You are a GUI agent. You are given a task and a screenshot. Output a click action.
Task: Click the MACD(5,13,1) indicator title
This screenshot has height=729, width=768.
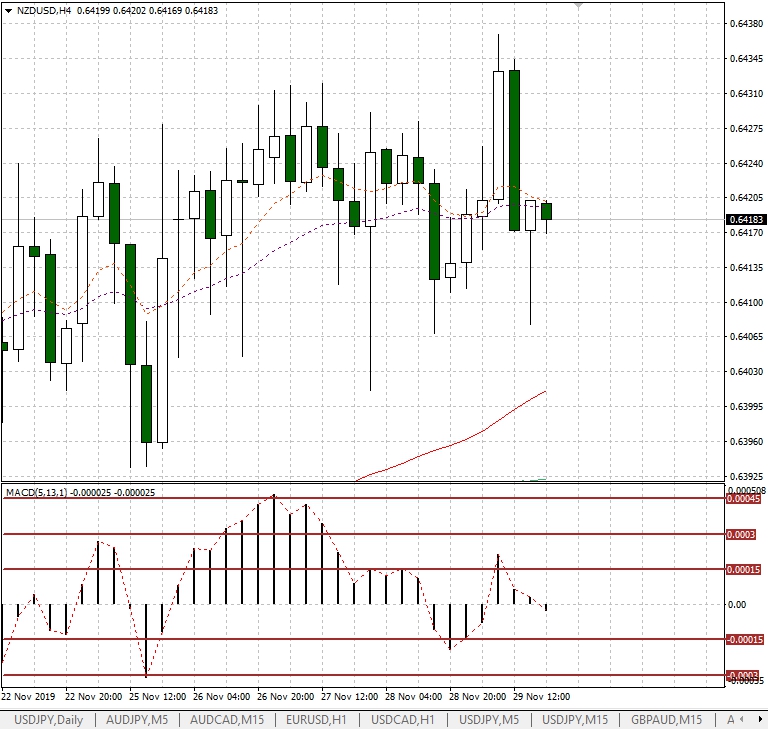point(35,492)
